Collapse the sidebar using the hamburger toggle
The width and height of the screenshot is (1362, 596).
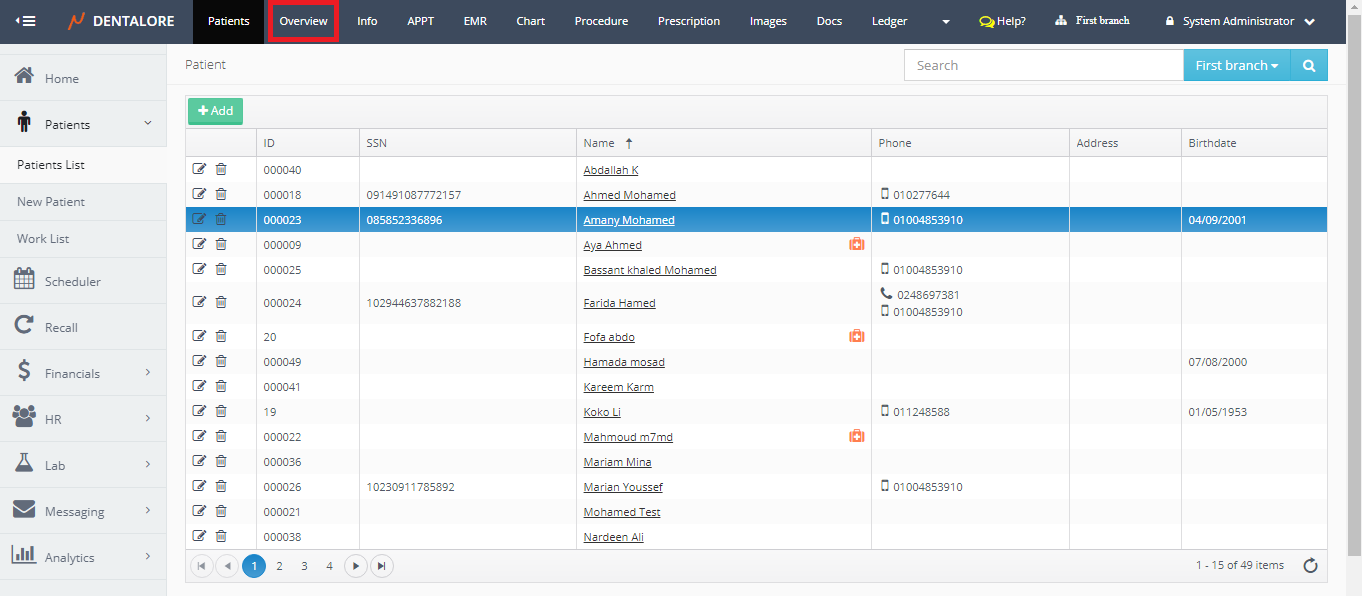point(25,21)
